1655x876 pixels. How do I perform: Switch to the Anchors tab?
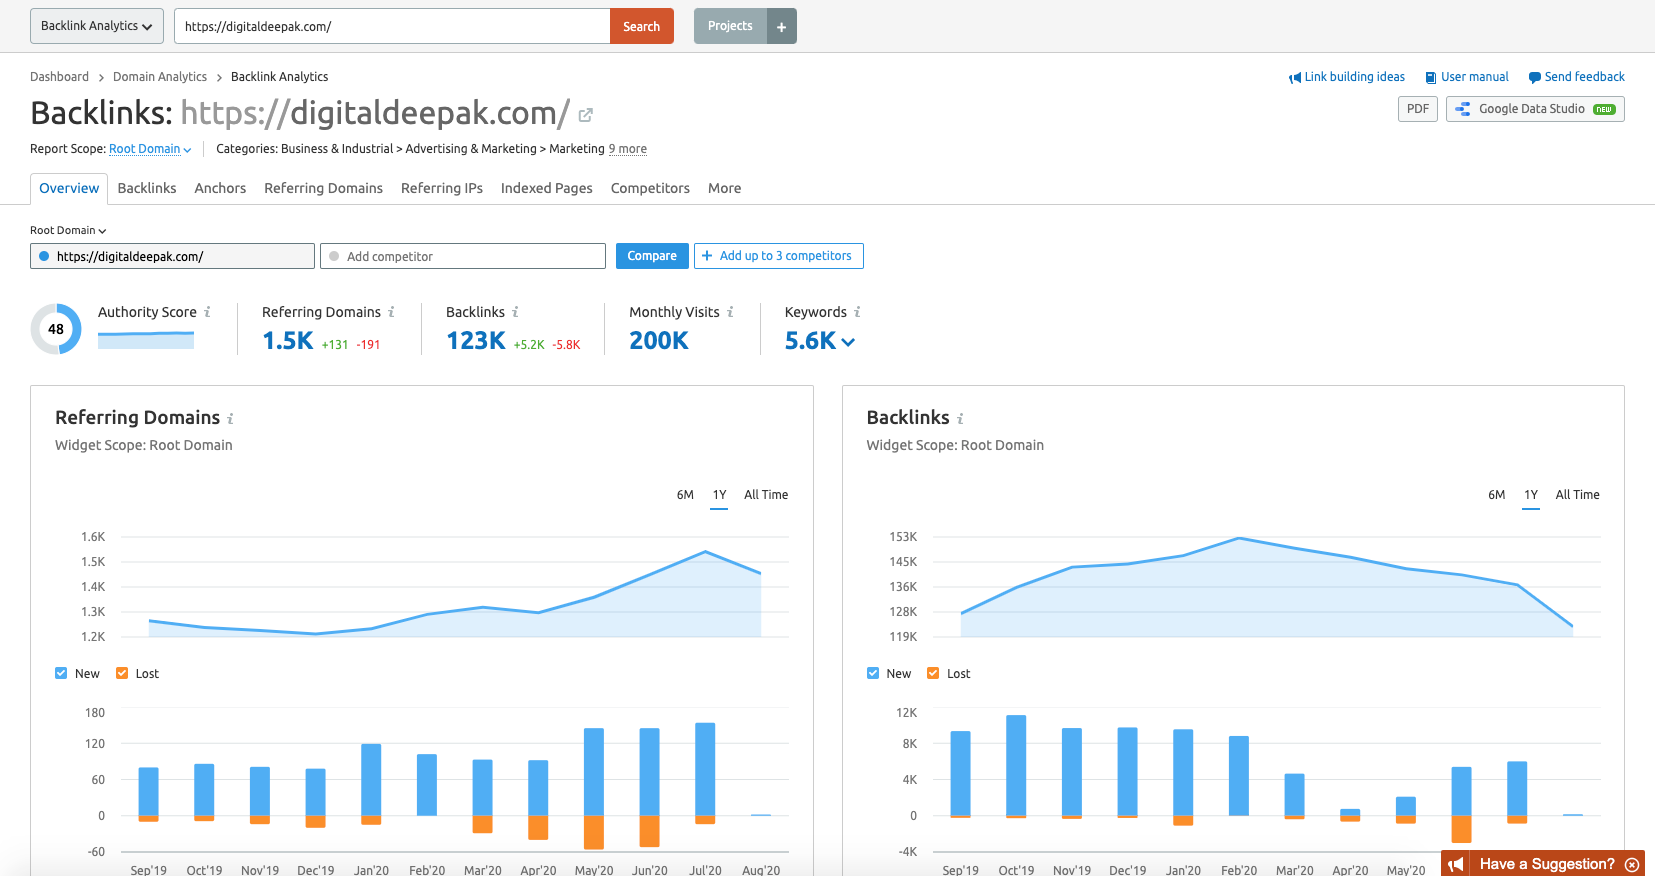click(220, 188)
